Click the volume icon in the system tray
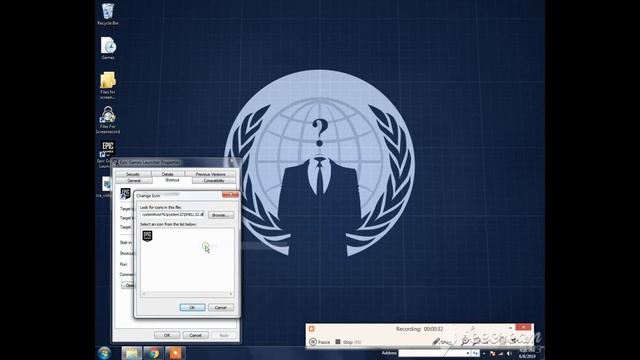The height and width of the screenshot is (360, 640). (509, 353)
